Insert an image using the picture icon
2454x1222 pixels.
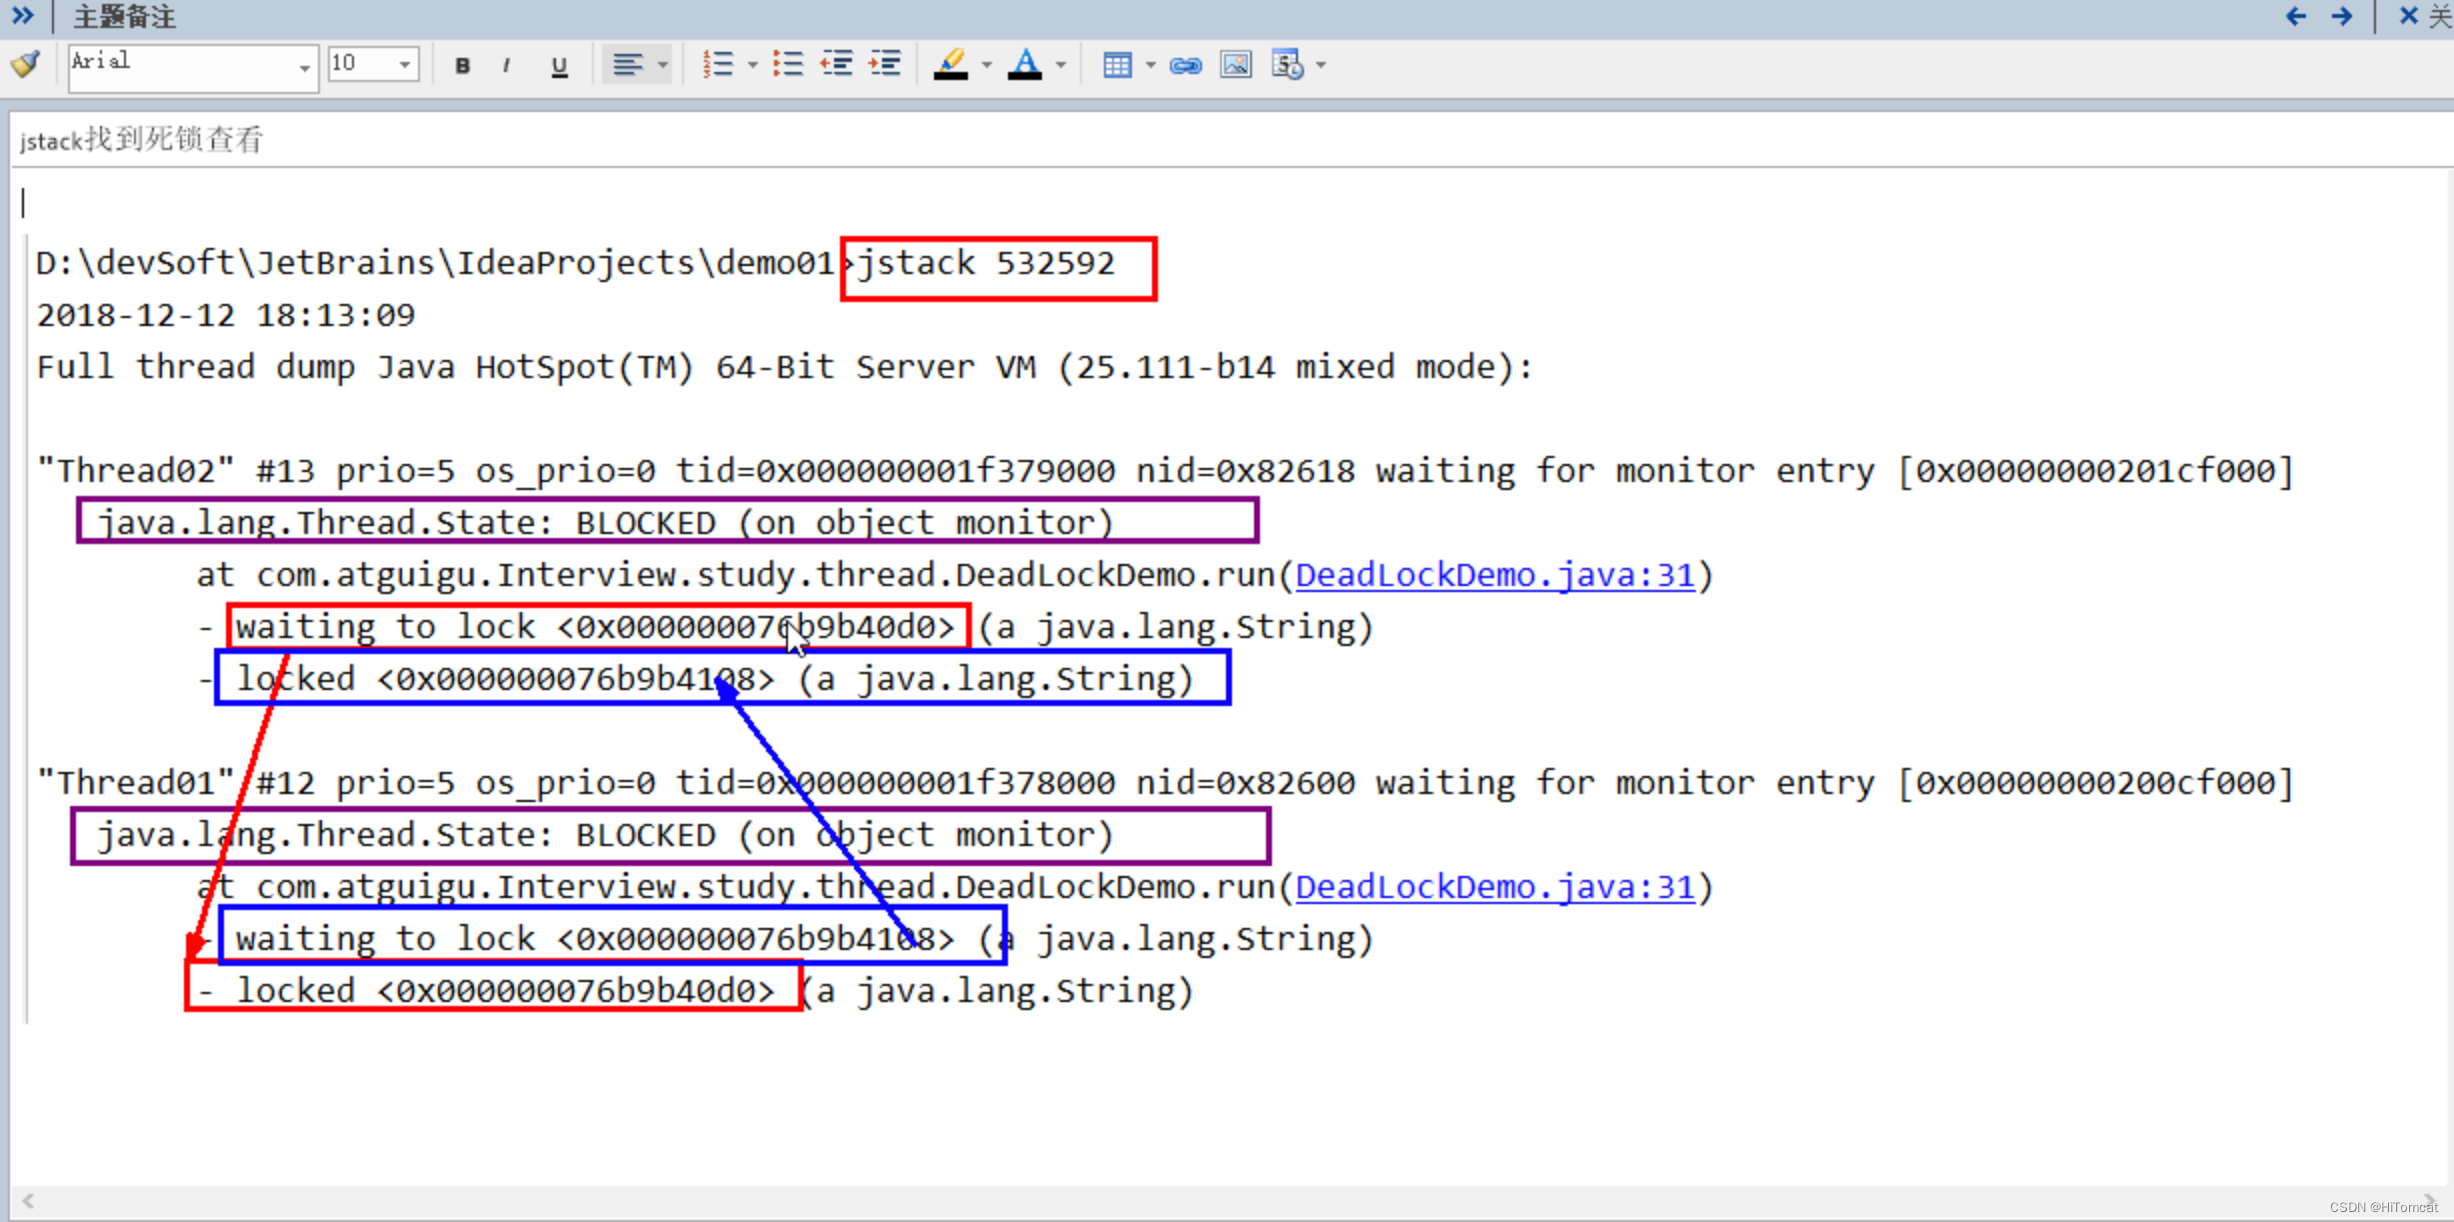coord(1236,65)
